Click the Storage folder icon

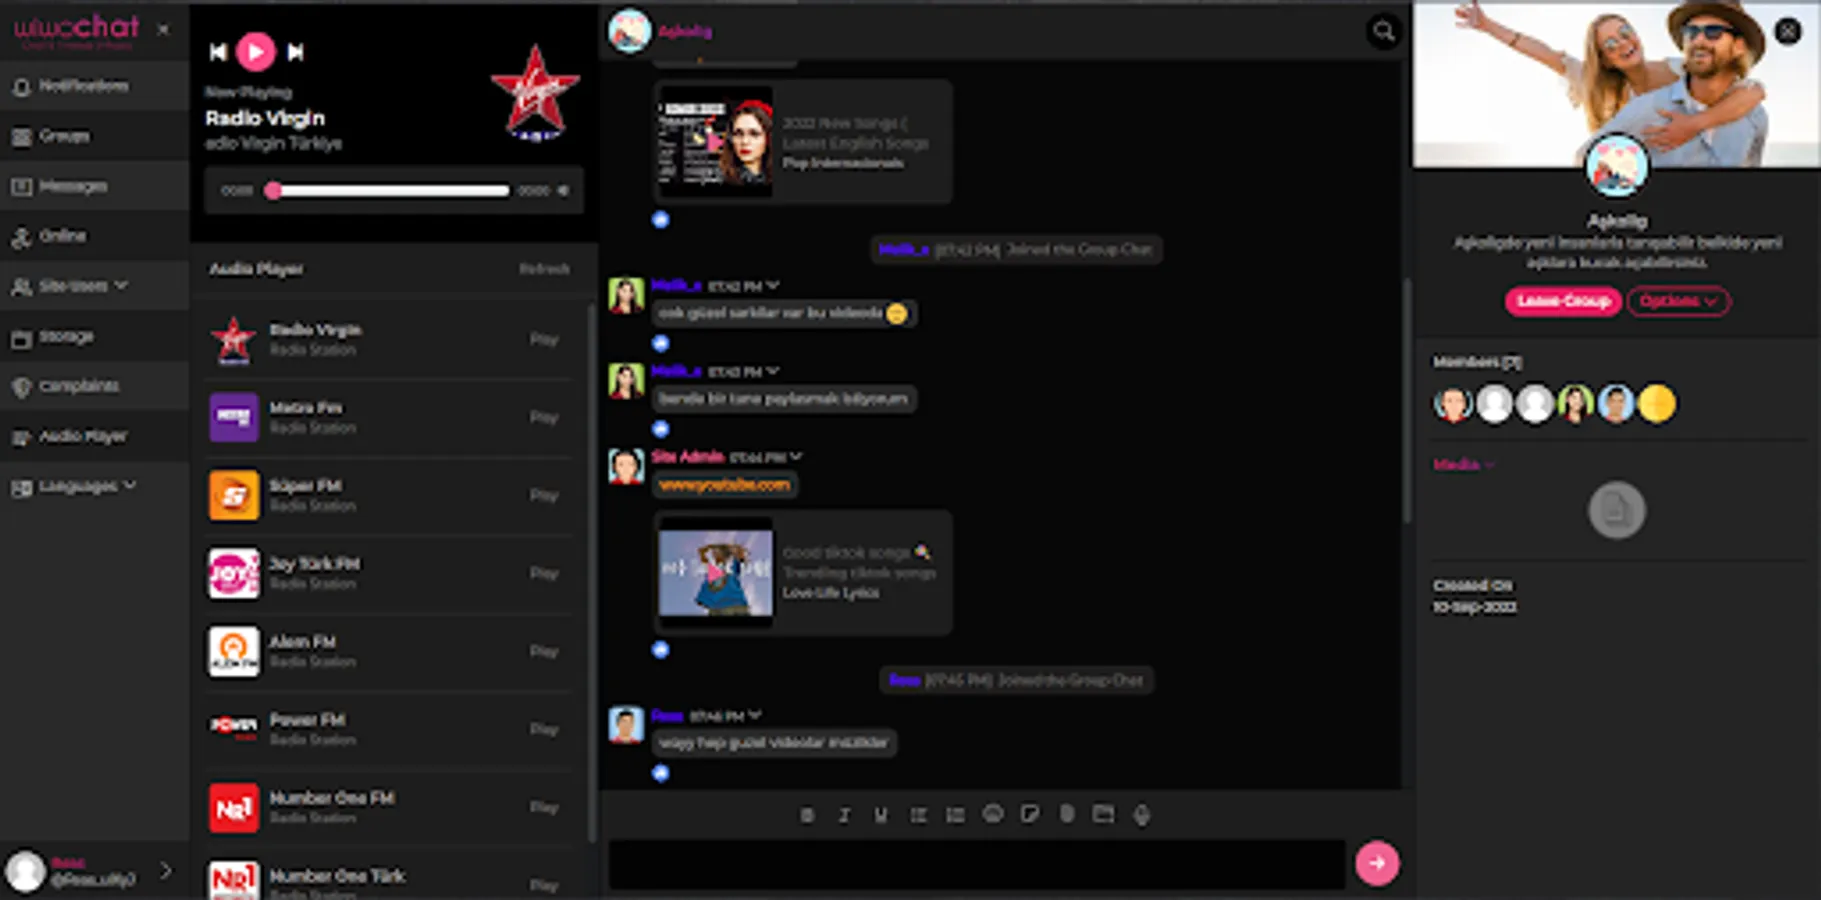click(21, 338)
